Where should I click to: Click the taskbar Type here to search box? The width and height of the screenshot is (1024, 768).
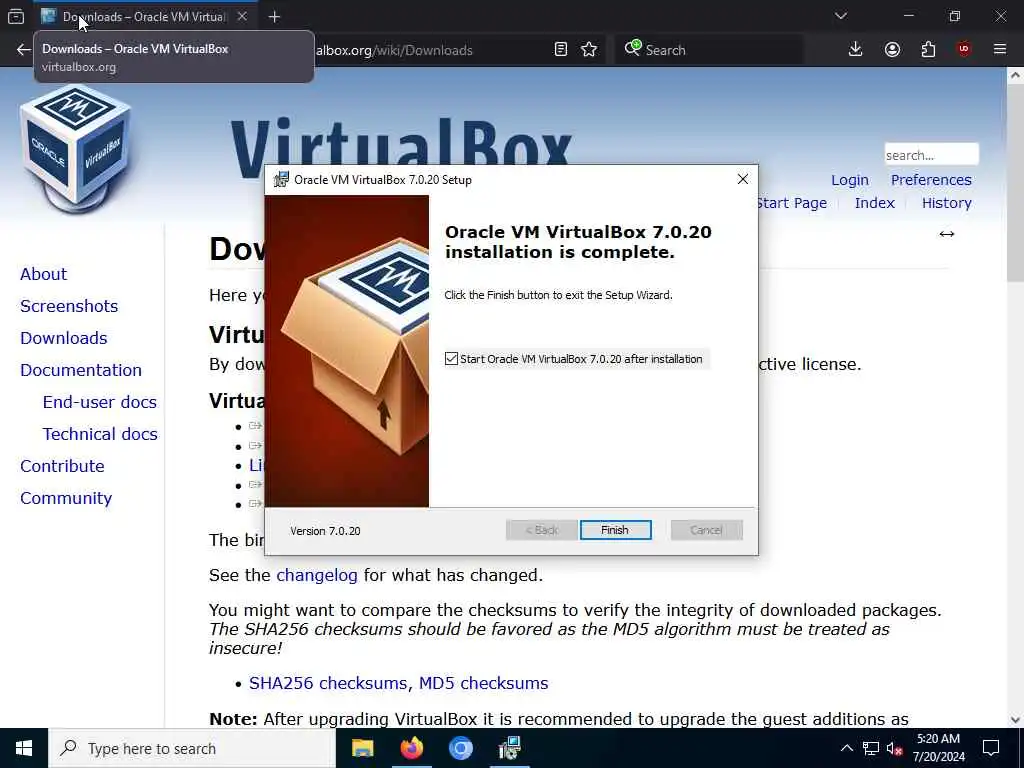(192, 748)
